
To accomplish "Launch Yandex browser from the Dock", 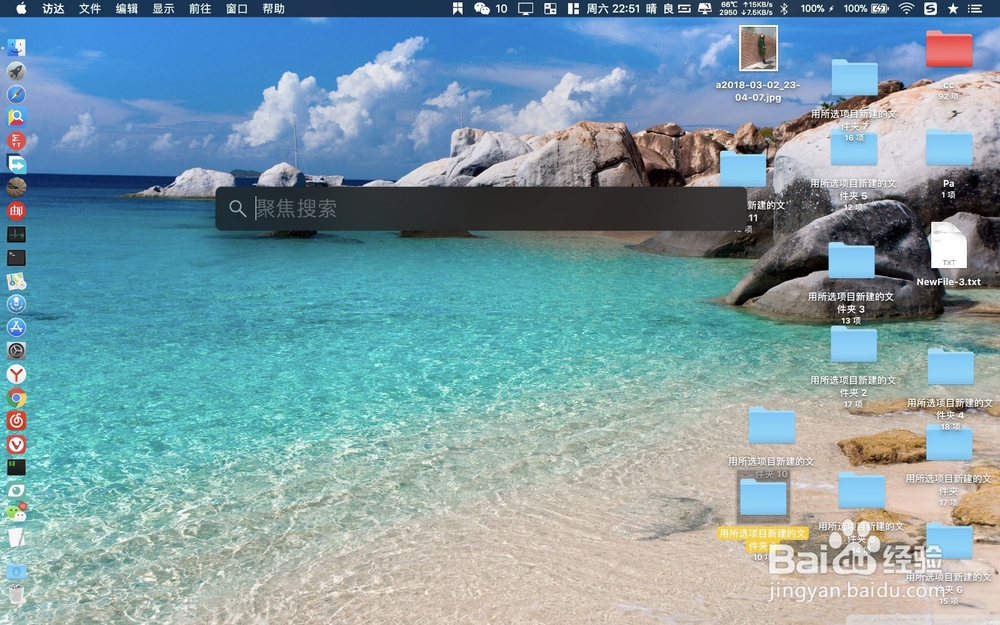I will pyautogui.click(x=17, y=374).
